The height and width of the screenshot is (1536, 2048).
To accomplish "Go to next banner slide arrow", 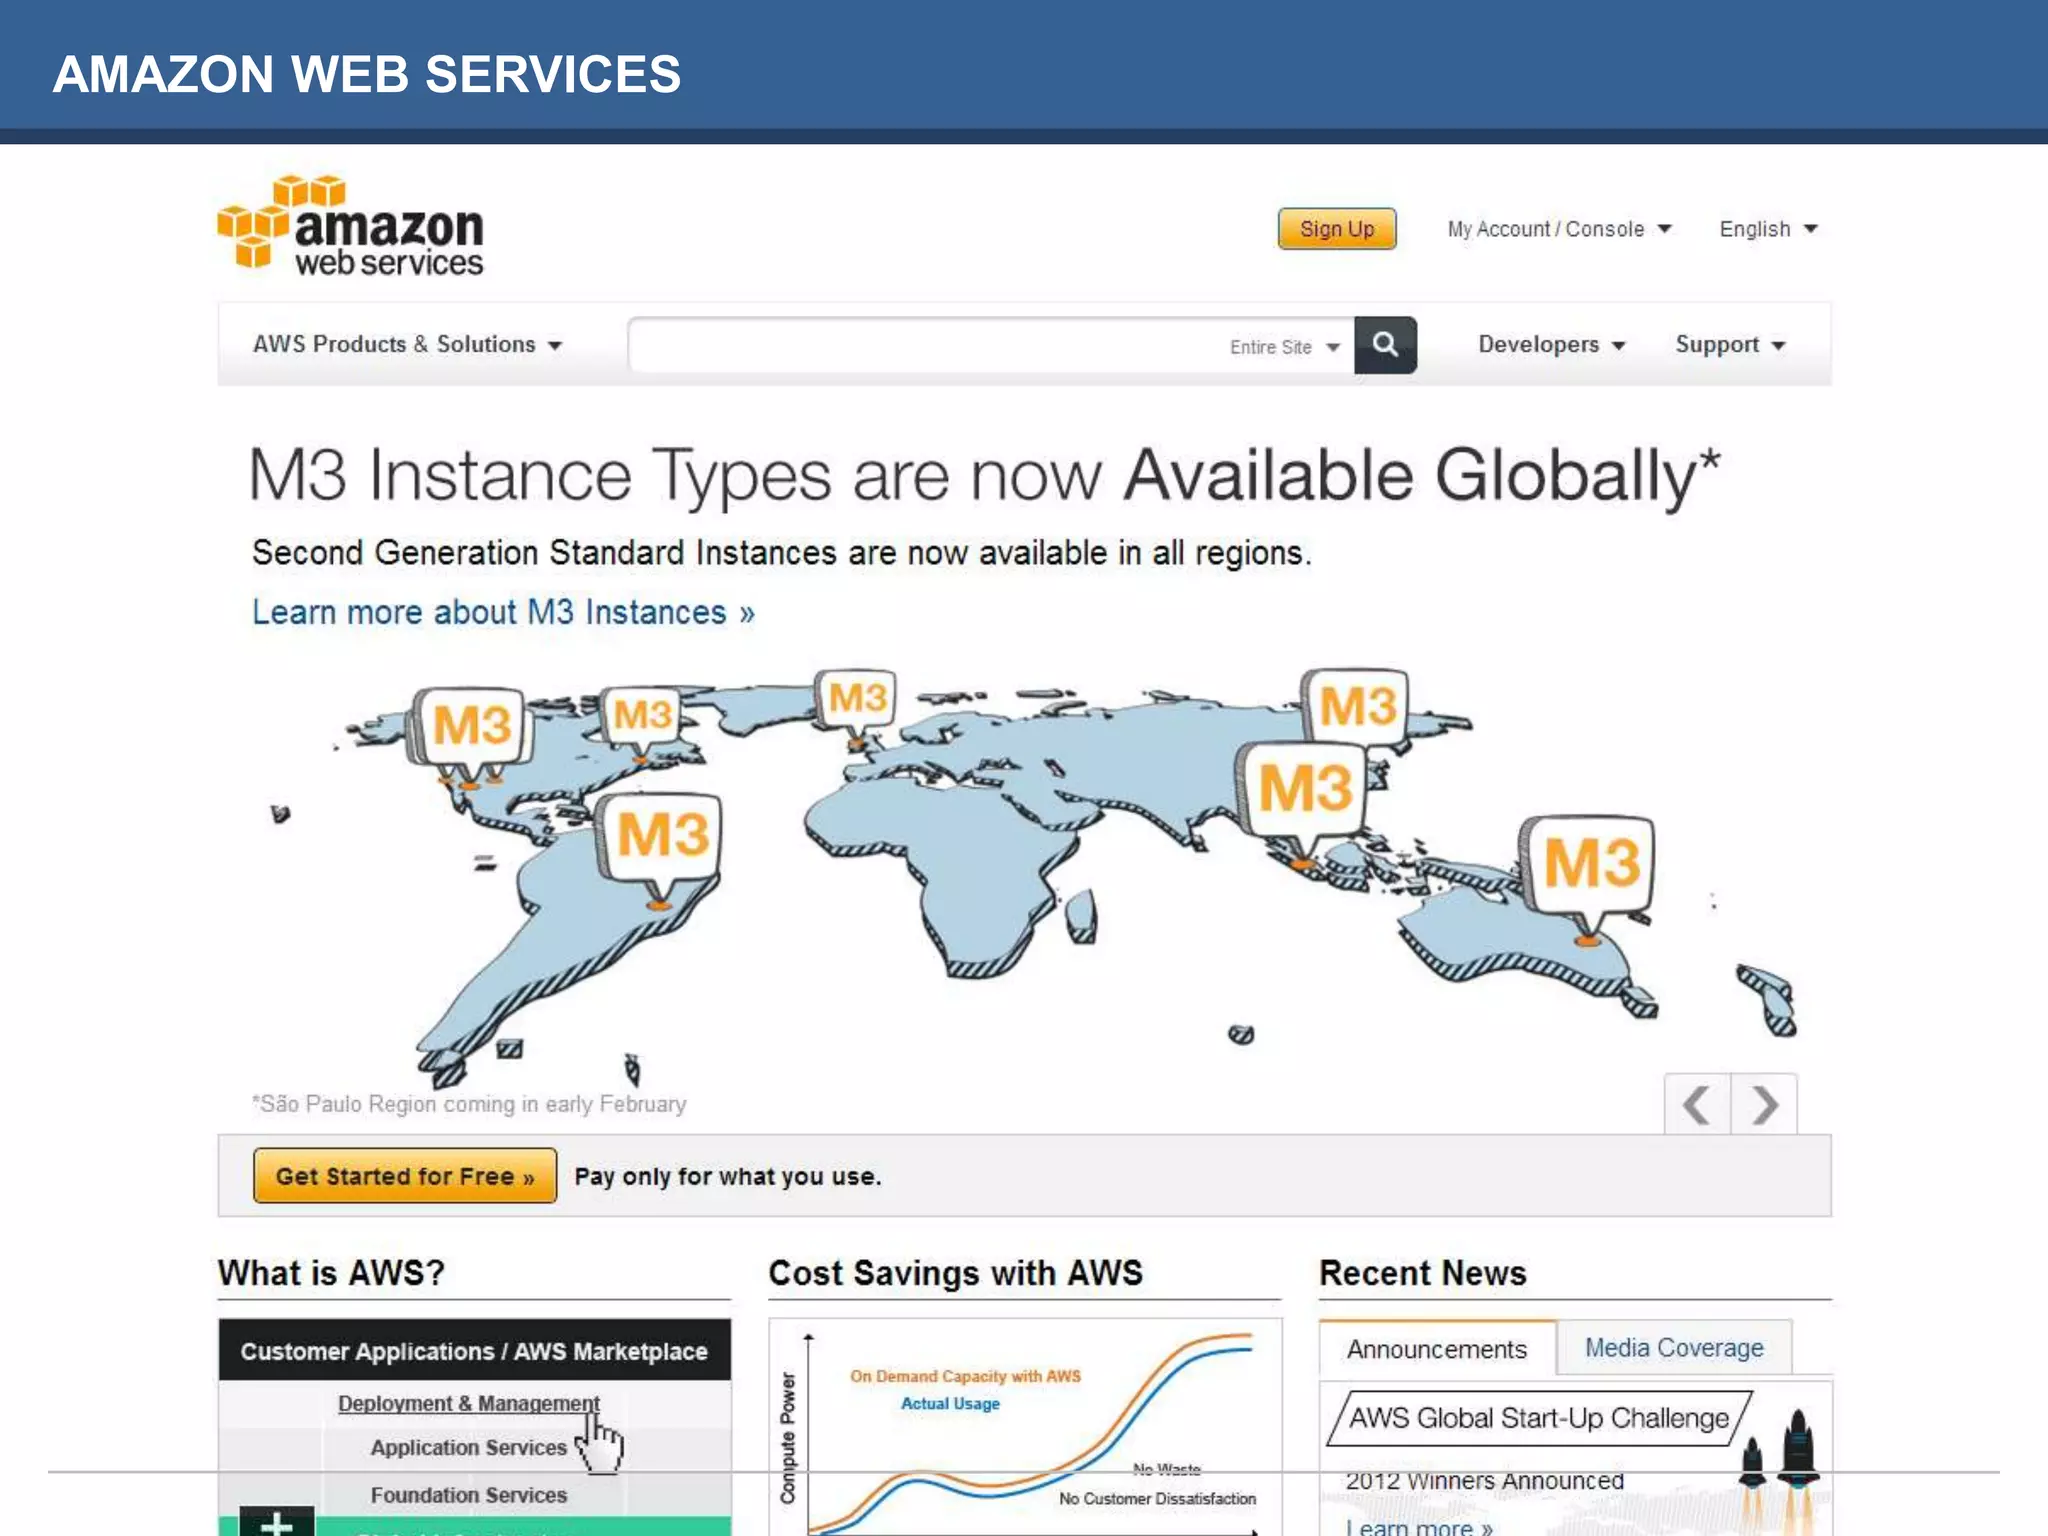I will (1765, 1105).
